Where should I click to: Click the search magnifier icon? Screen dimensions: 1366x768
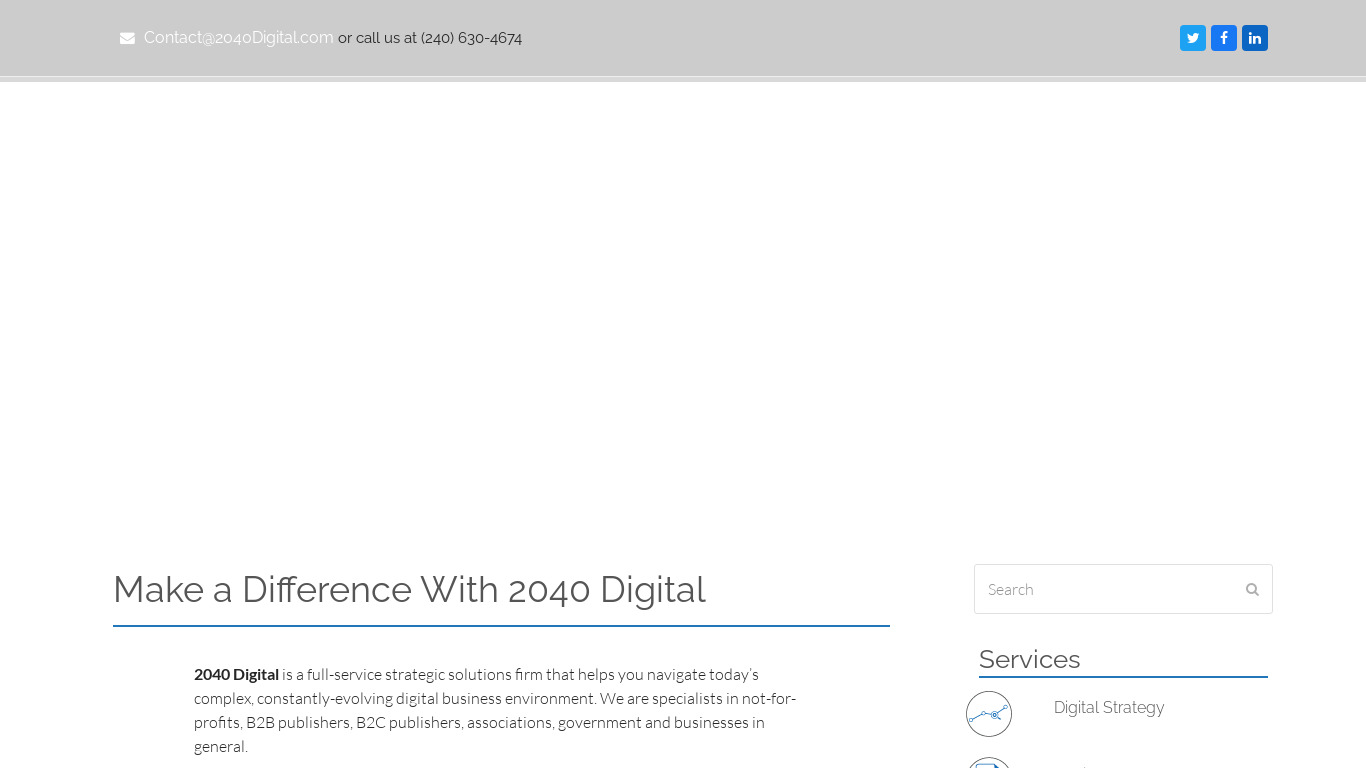coord(1252,589)
